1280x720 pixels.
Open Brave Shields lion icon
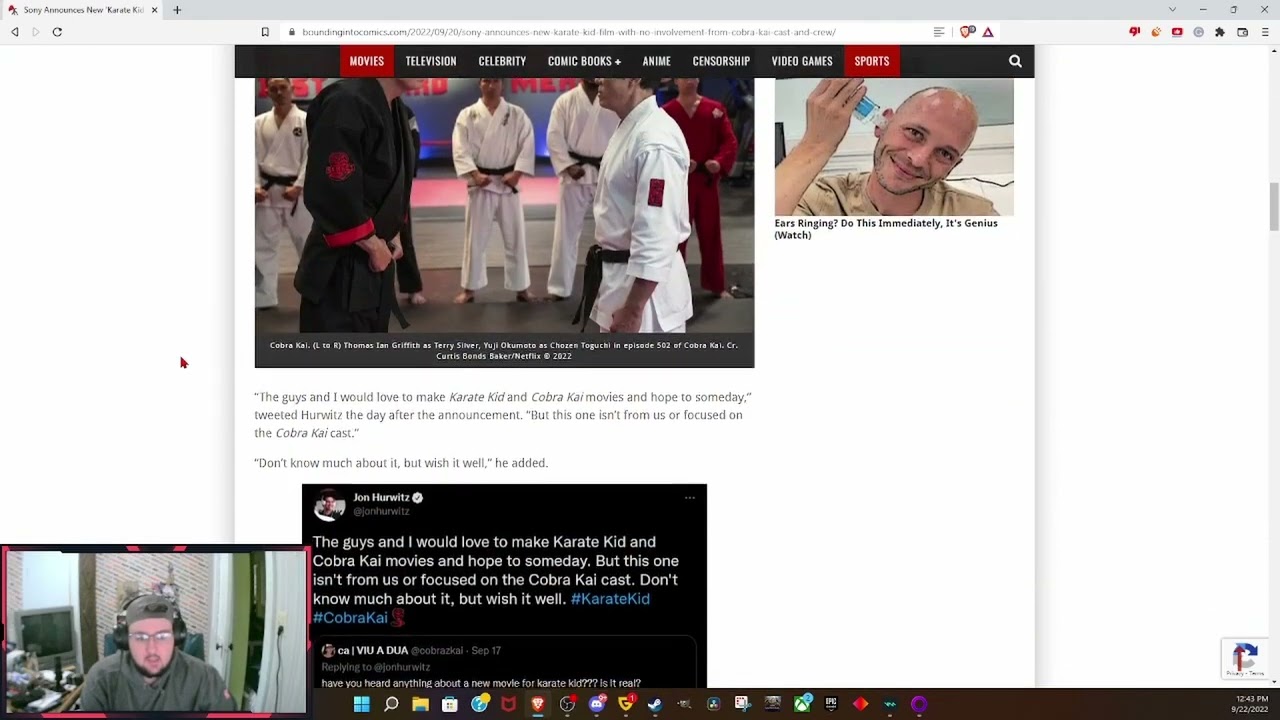[966, 32]
